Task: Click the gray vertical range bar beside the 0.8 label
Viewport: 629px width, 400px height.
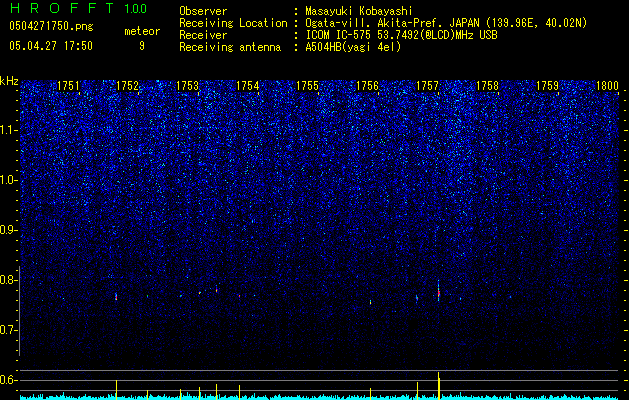Action: [19, 311]
